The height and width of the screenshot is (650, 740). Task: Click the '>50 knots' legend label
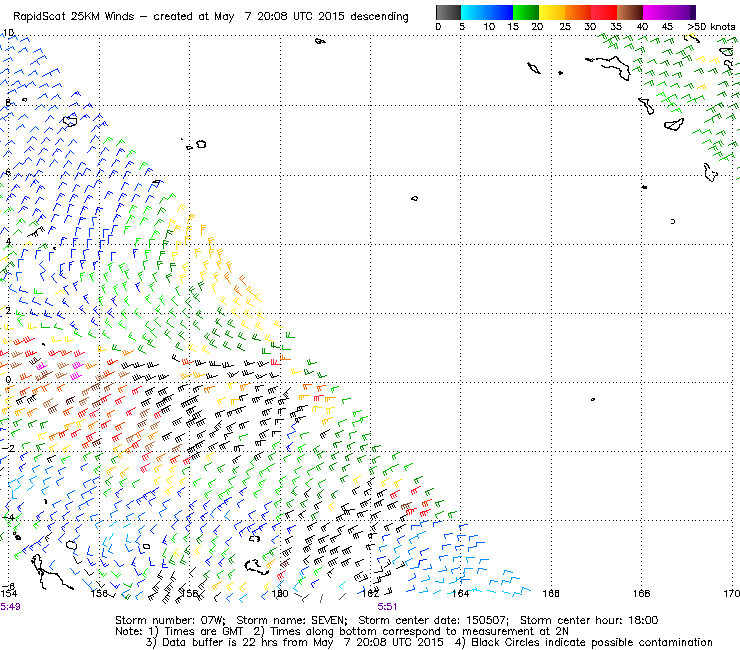pos(711,27)
